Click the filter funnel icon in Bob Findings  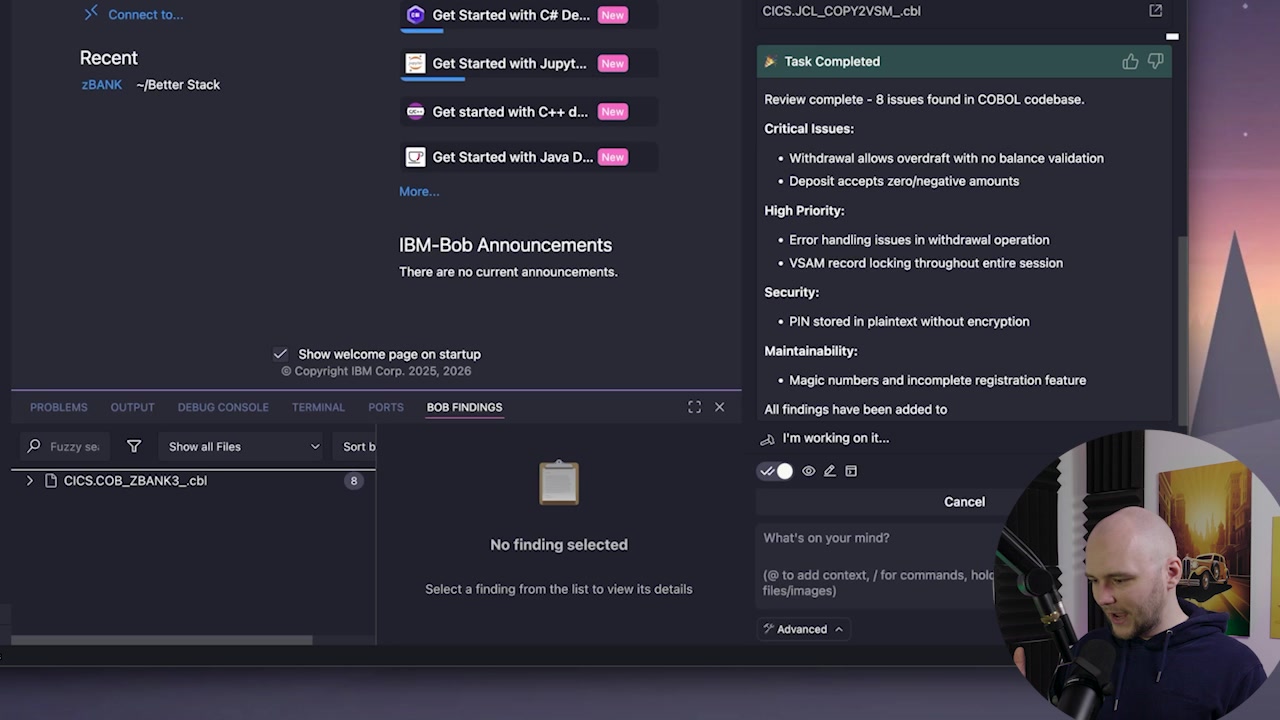coord(134,447)
